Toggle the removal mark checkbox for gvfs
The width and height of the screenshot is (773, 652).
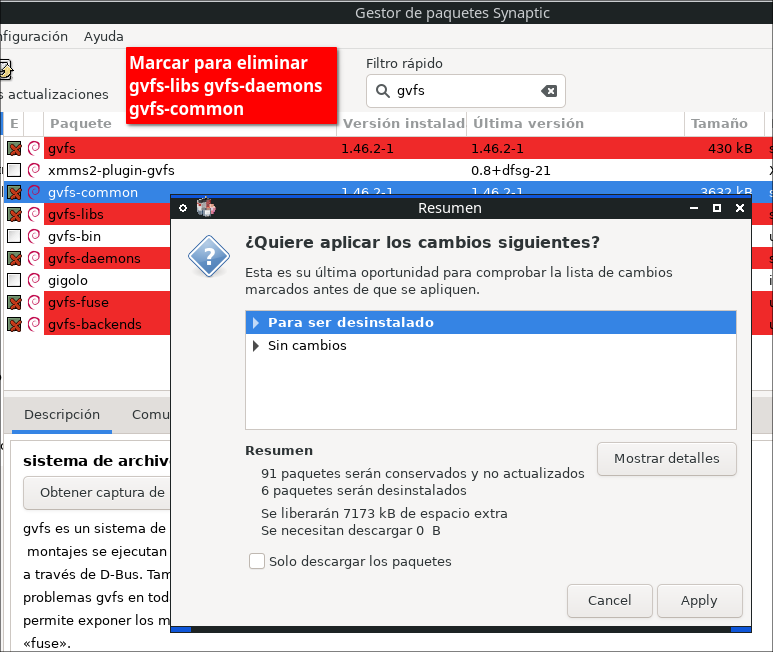14,148
